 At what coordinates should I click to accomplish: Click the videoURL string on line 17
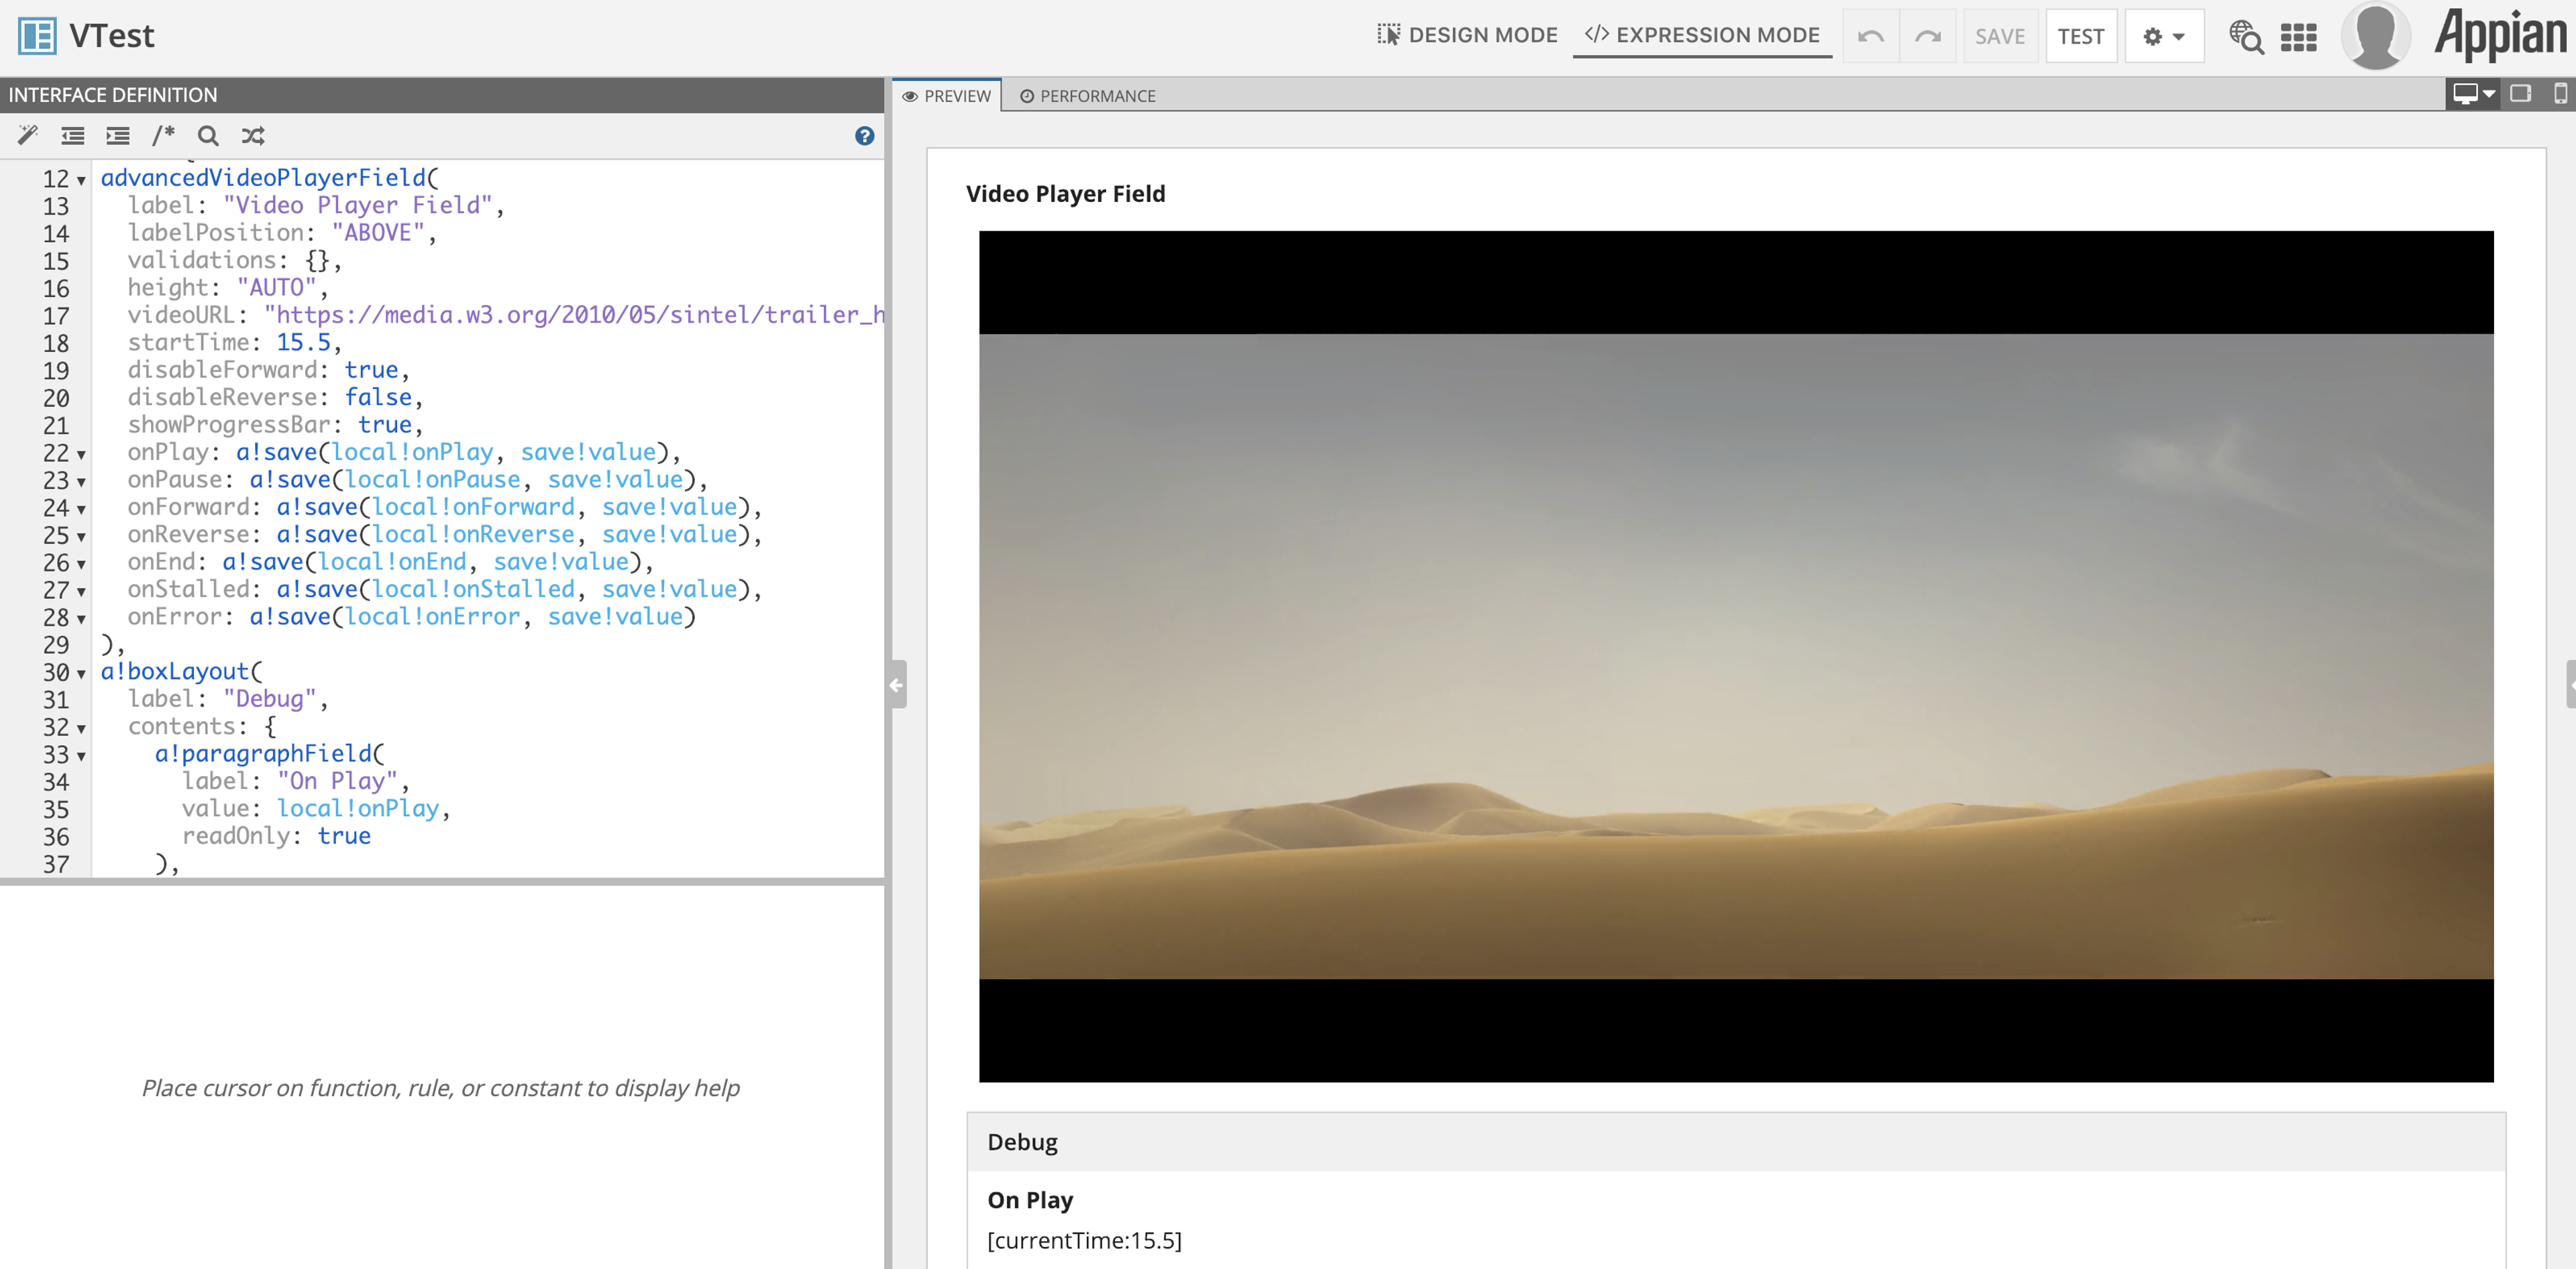pyautogui.click(x=574, y=315)
